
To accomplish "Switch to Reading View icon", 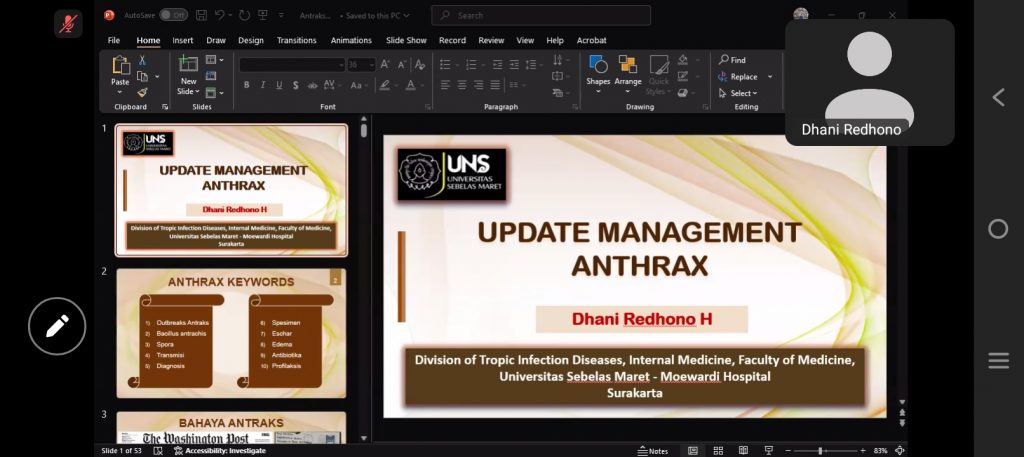I will click(x=743, y=450).
